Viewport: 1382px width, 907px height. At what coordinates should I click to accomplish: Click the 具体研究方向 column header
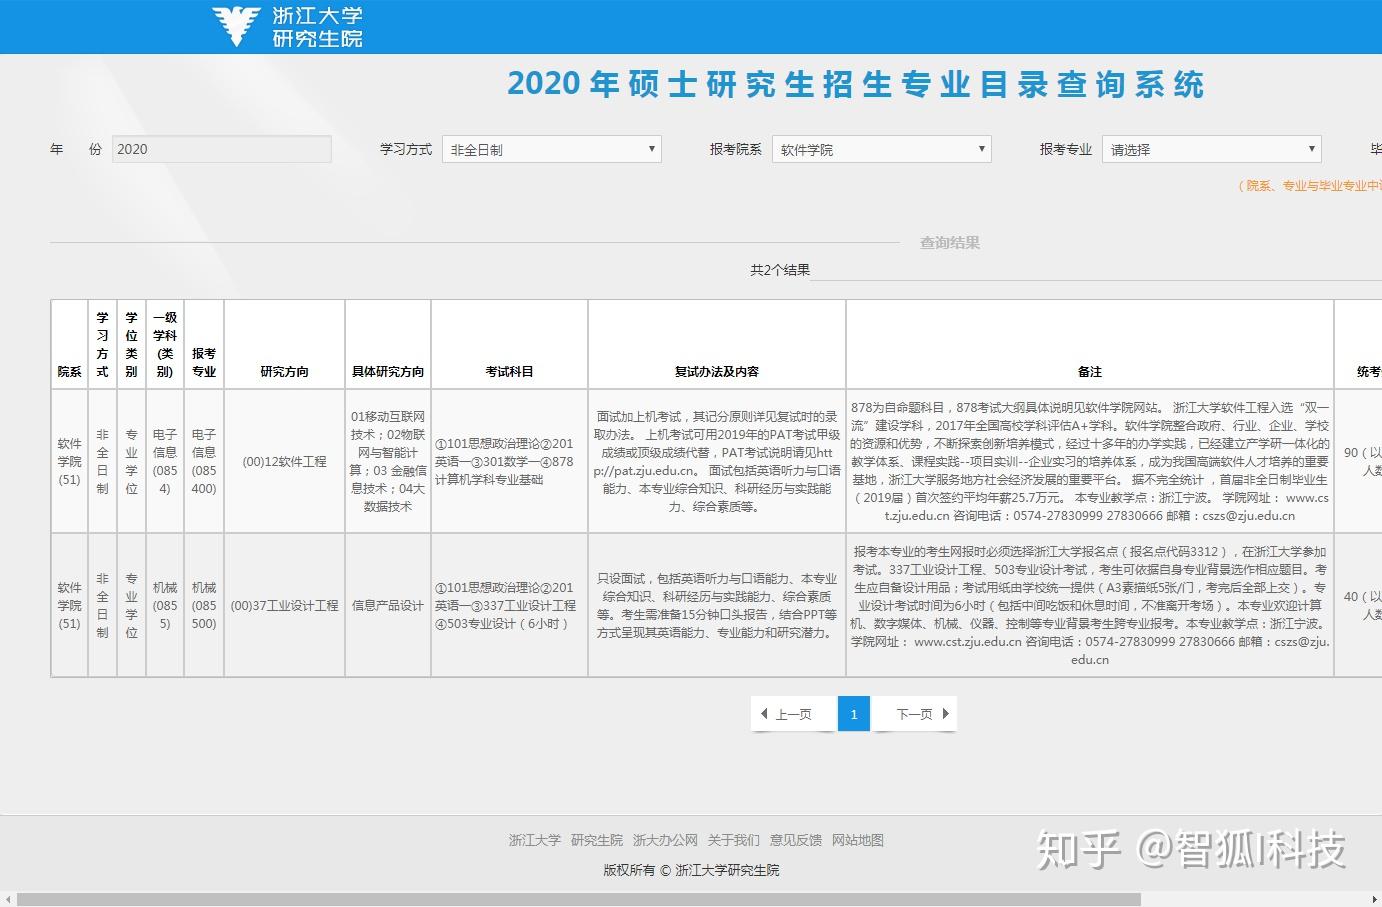tap(388, 344)
